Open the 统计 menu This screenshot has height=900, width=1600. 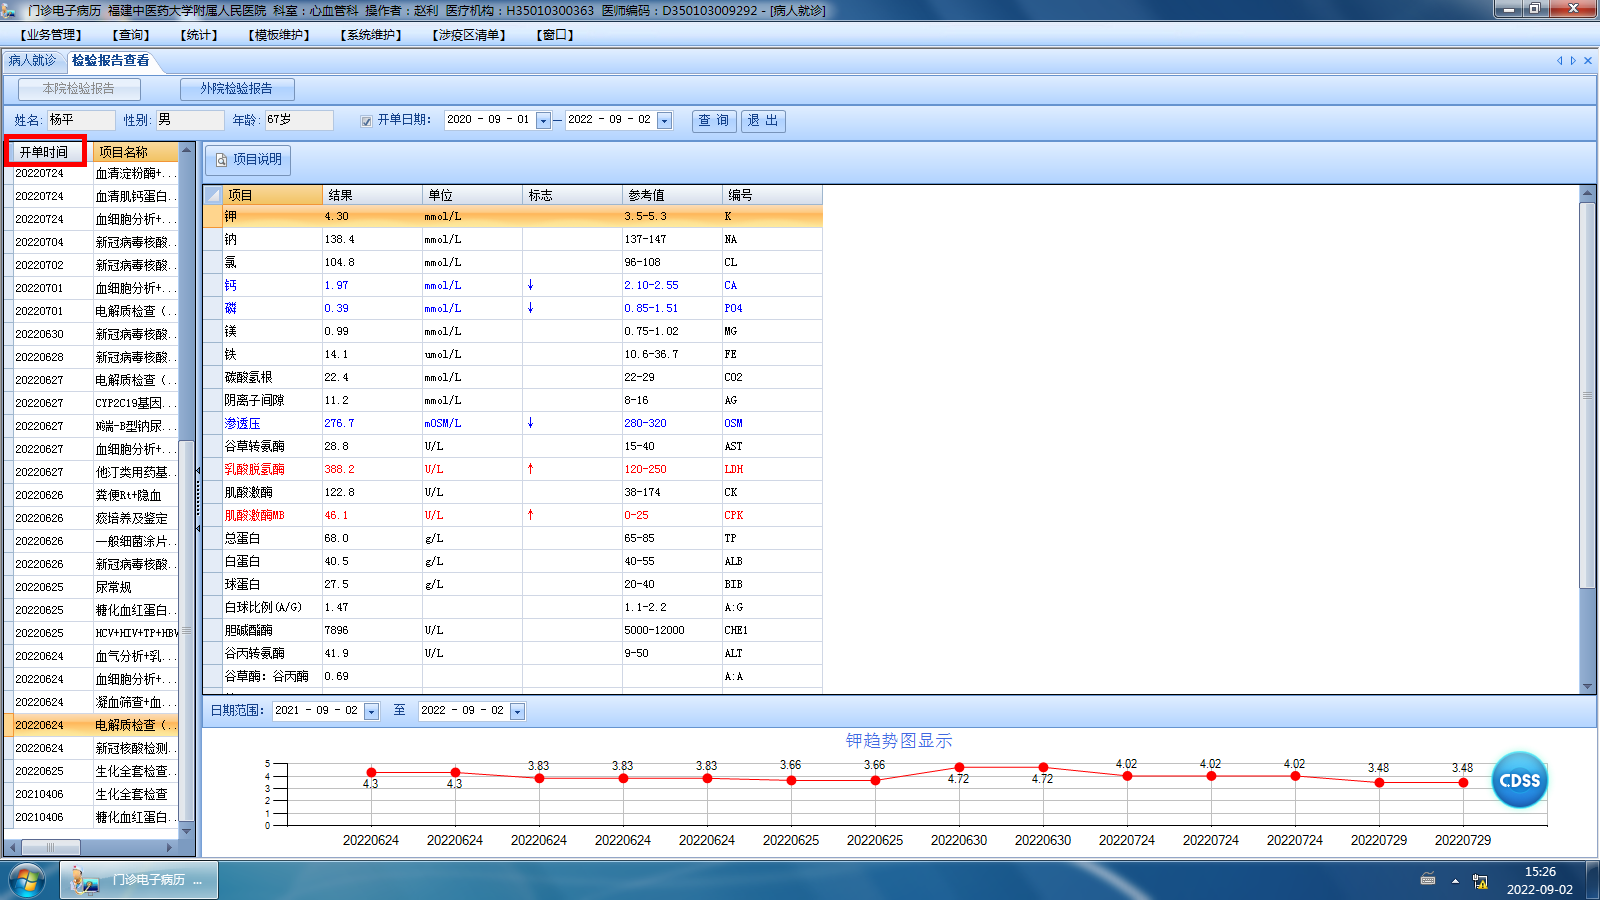point(199,35)
